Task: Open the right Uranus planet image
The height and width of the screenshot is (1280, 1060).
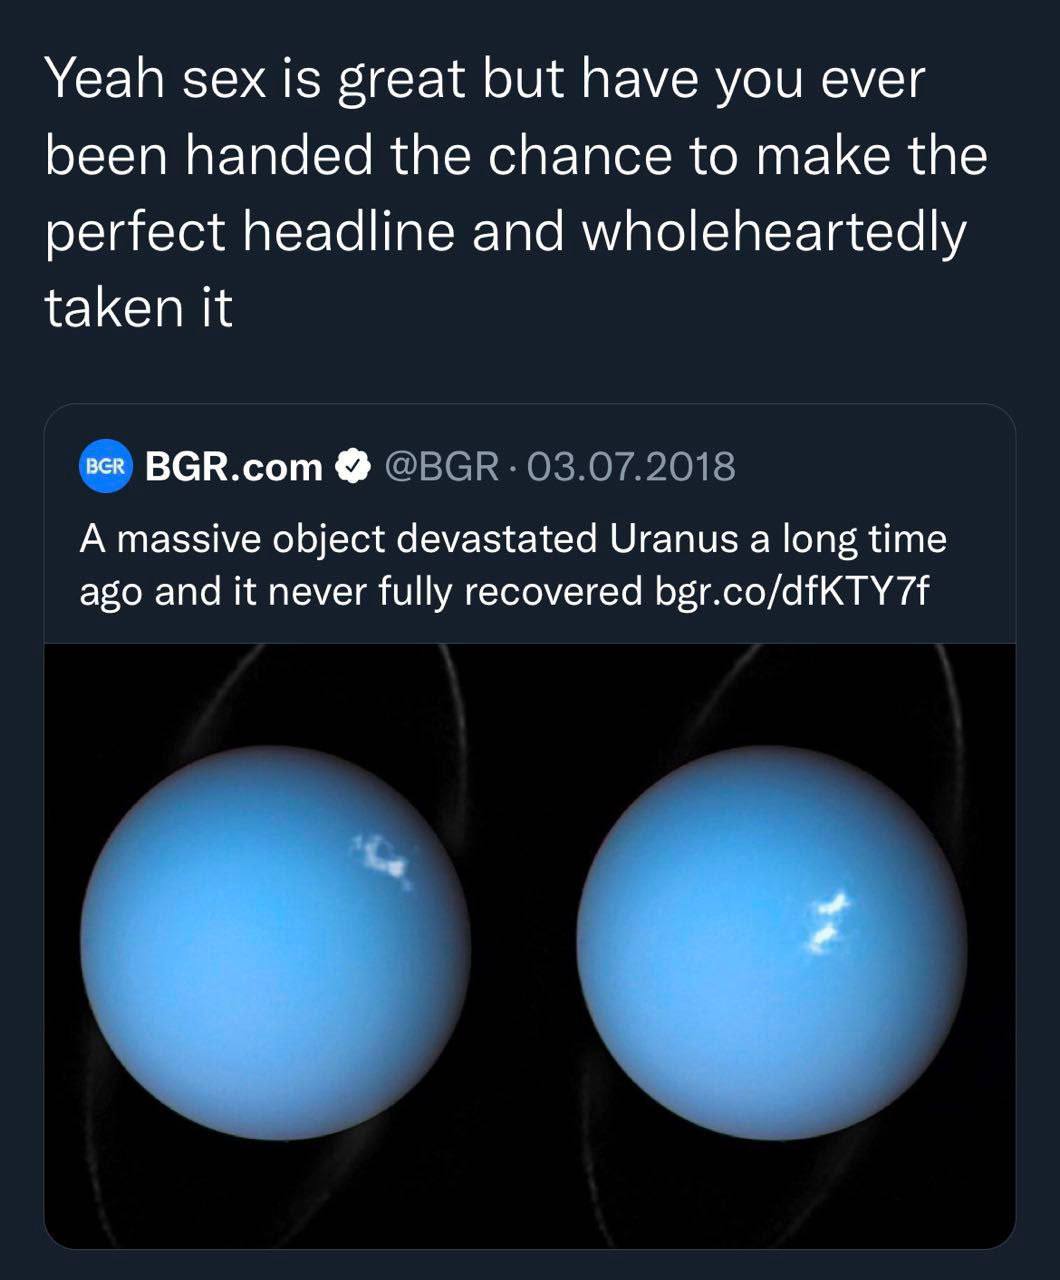Action: point(772,943)
